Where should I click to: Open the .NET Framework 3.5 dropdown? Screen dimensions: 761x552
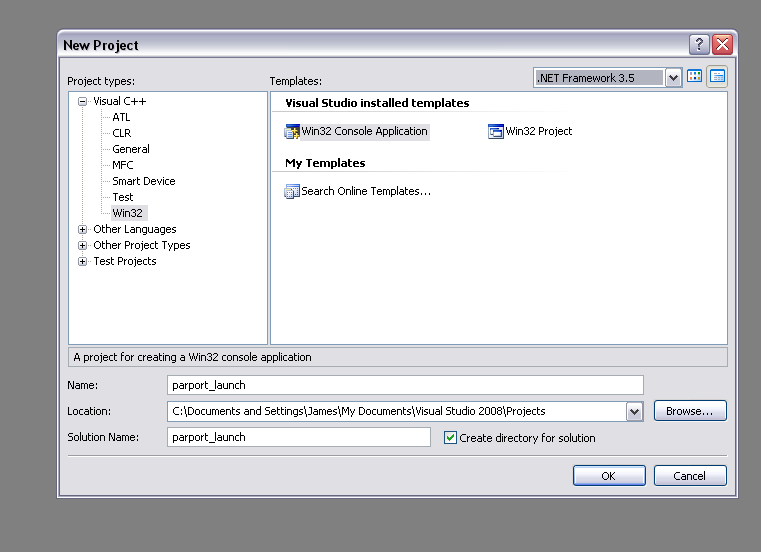click(x=673, y=78)
